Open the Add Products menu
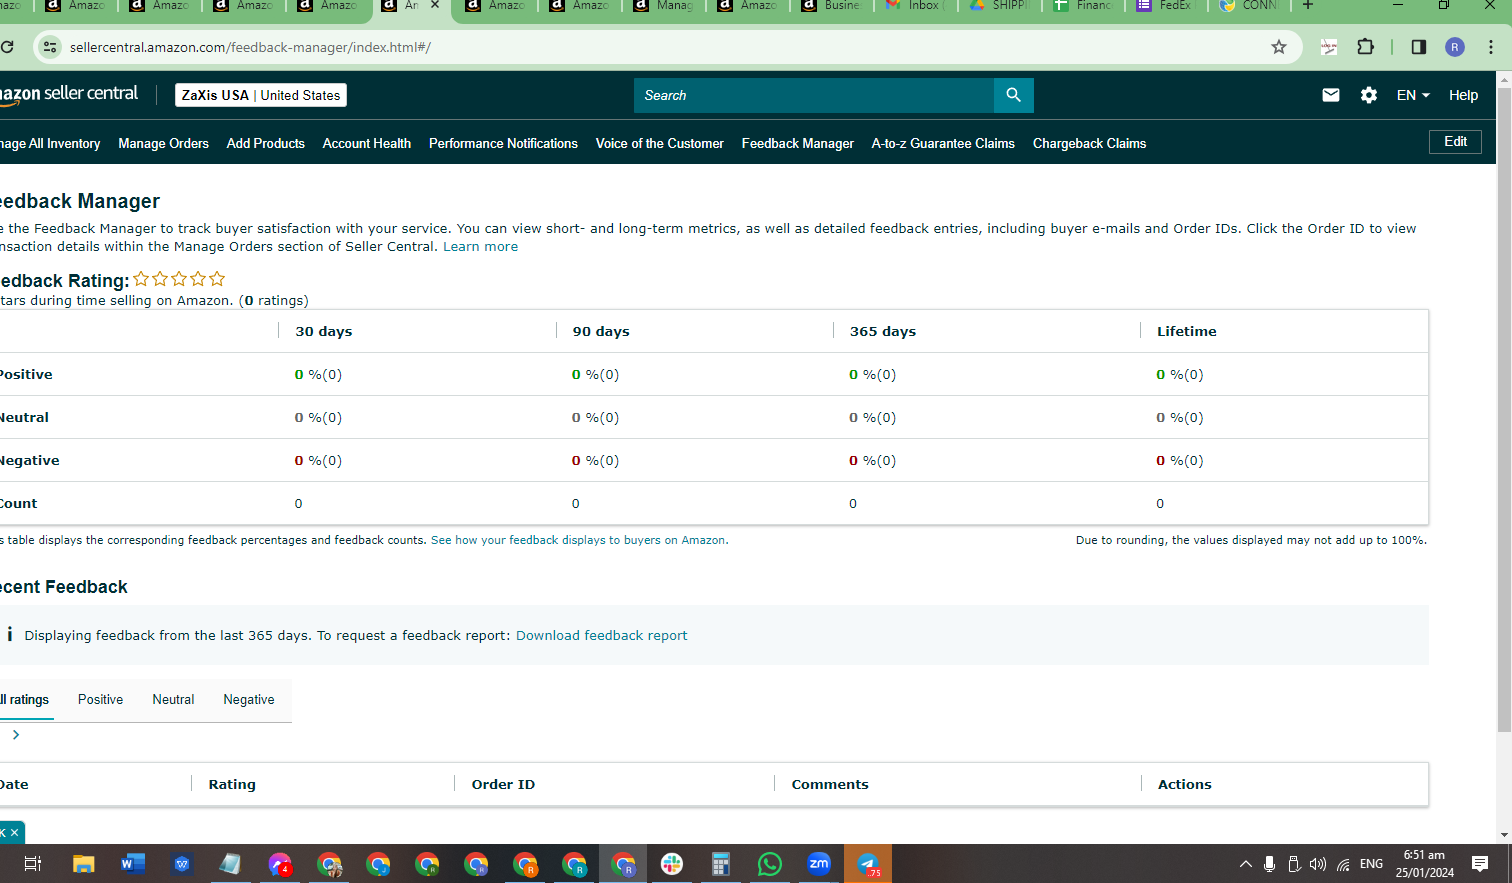Viewport: 1512px width, 883px height. [x=266, y=143]
